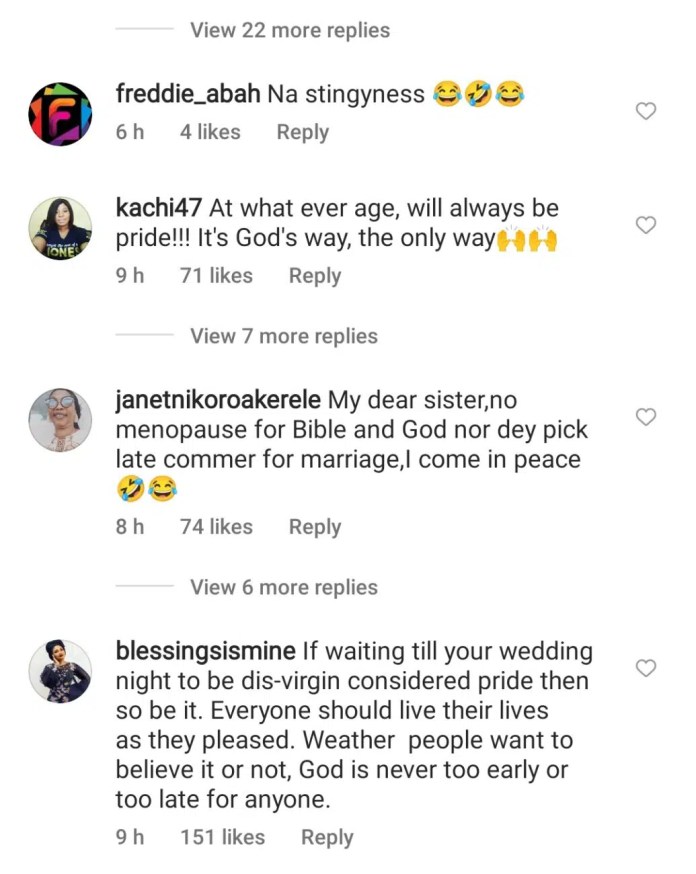This screenshot has width=696, height=874.
Task: Open freddie_abah's profile picture
Action: click(60, 114)
